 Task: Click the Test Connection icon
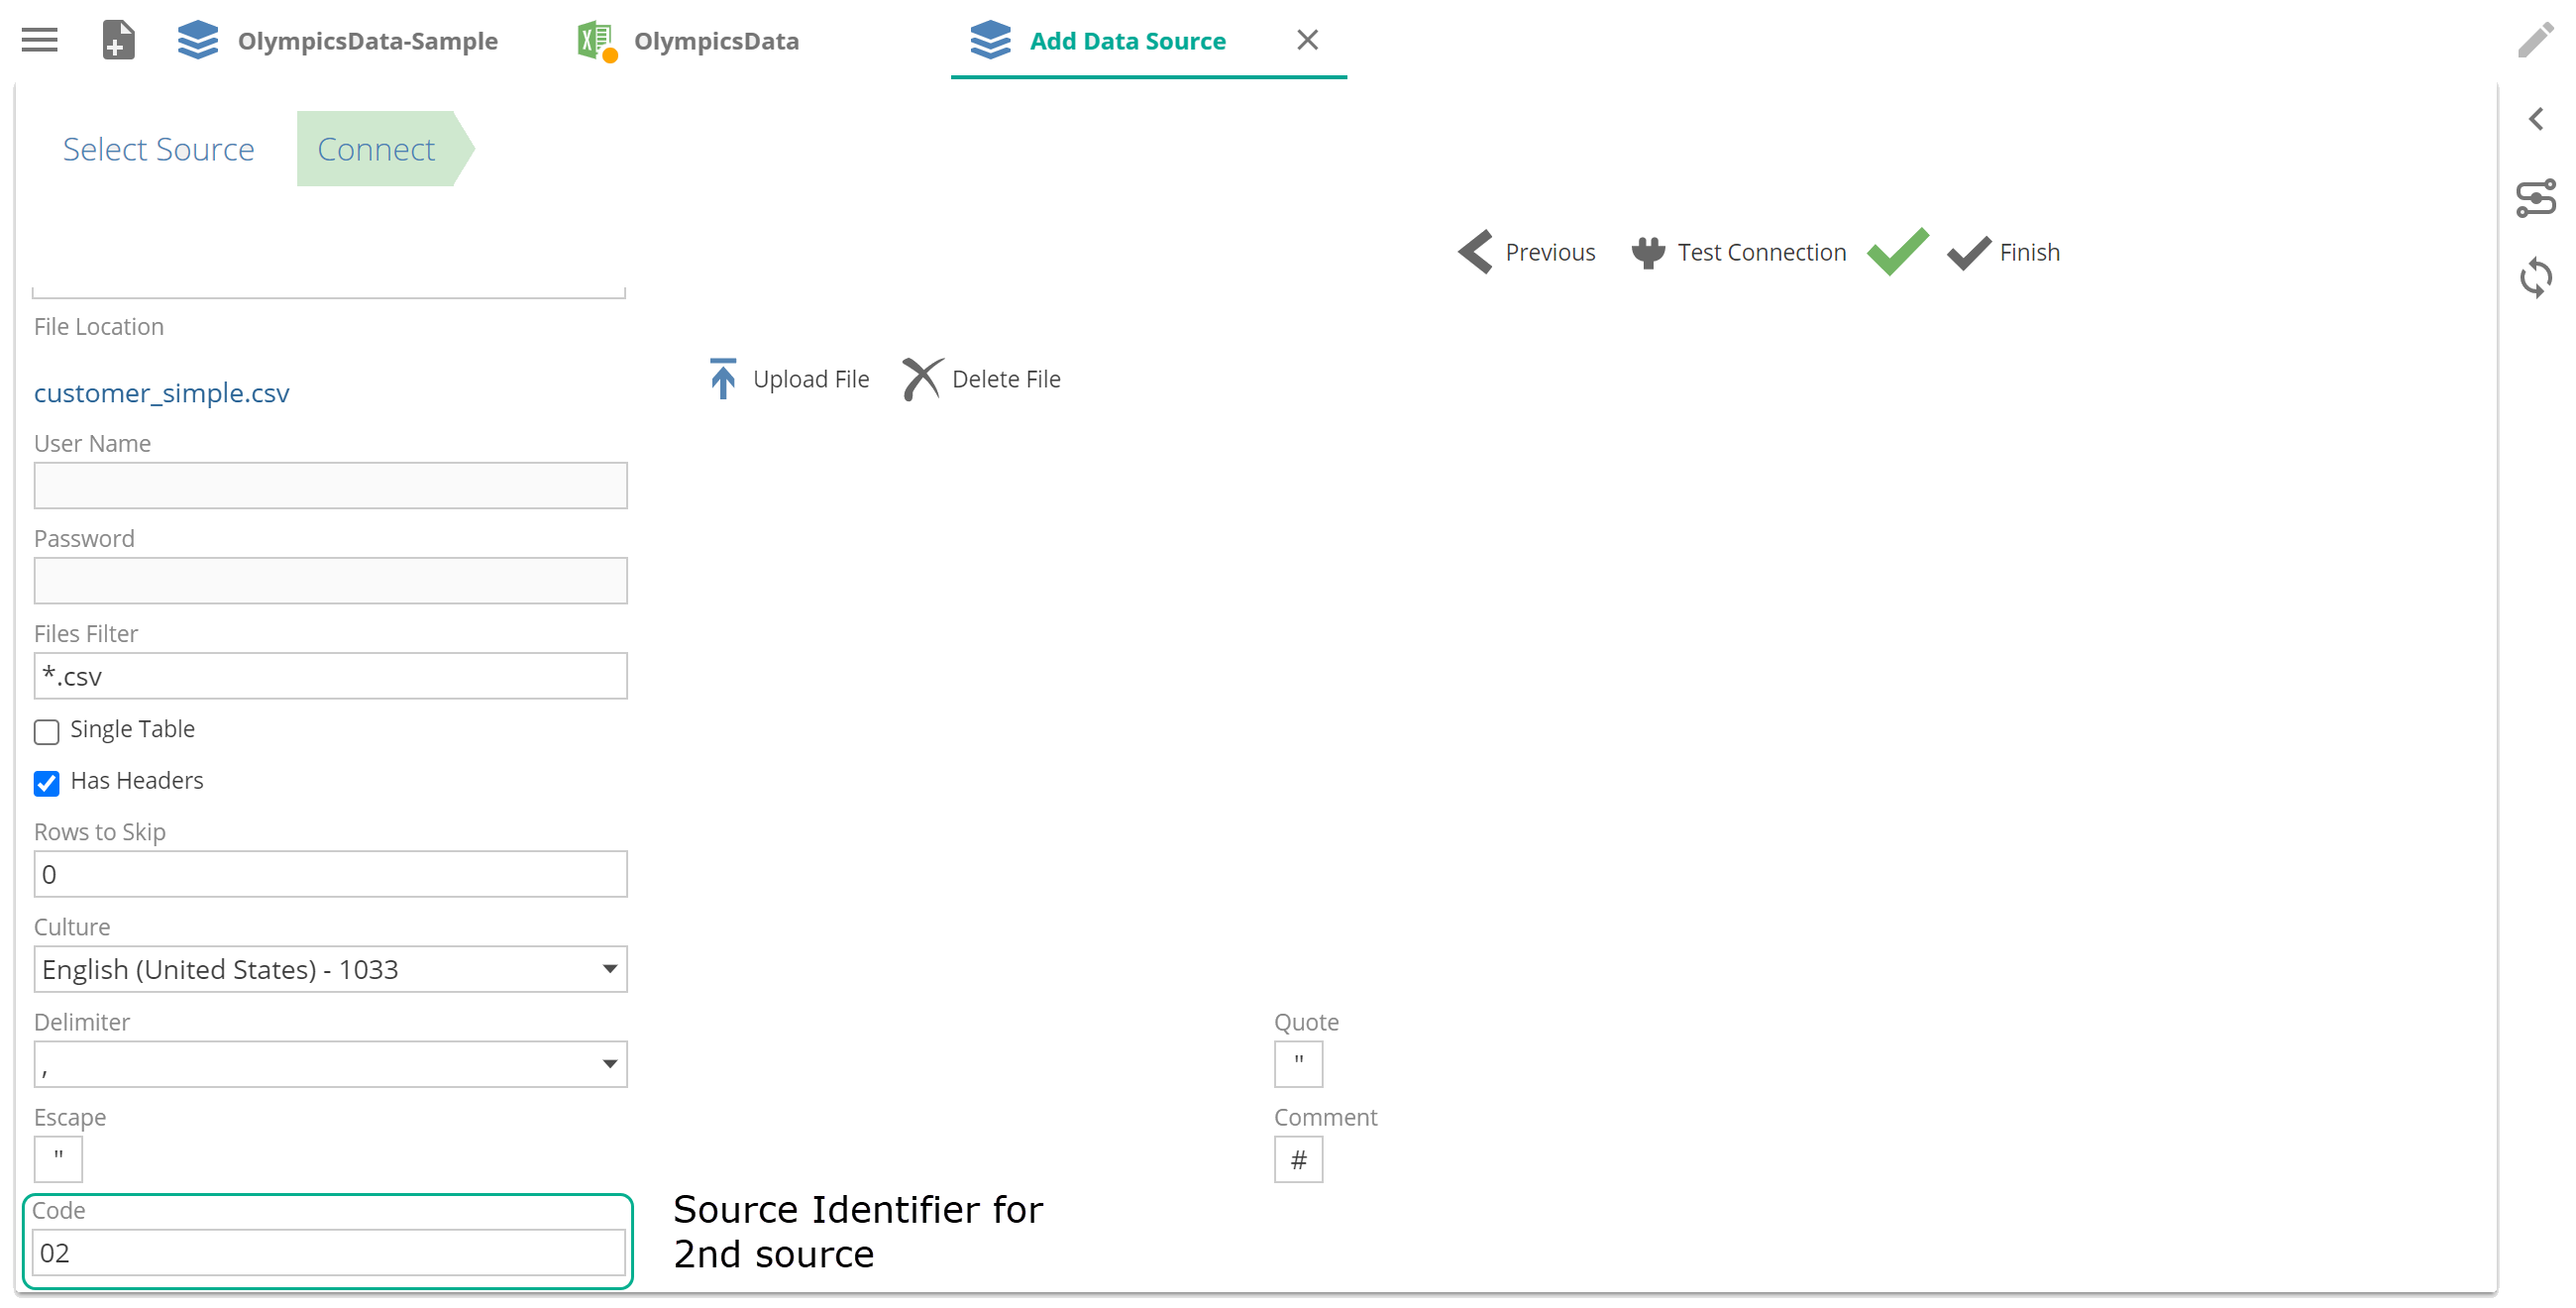pos(1648,252)
